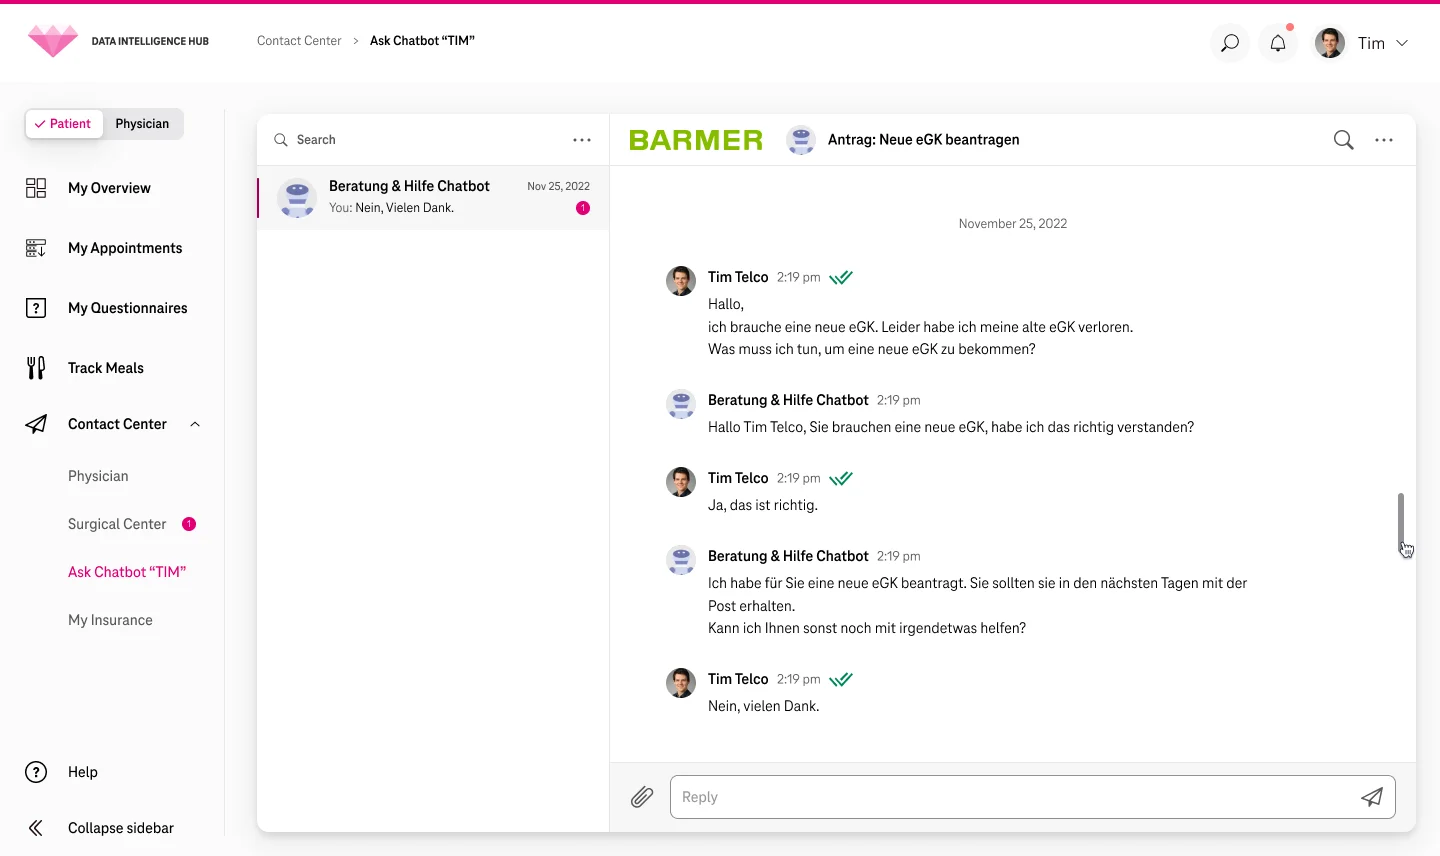The image size is (1440, 856).
Task: Click the chat vertical scrollbar handle
Action: pos(1400,522)
